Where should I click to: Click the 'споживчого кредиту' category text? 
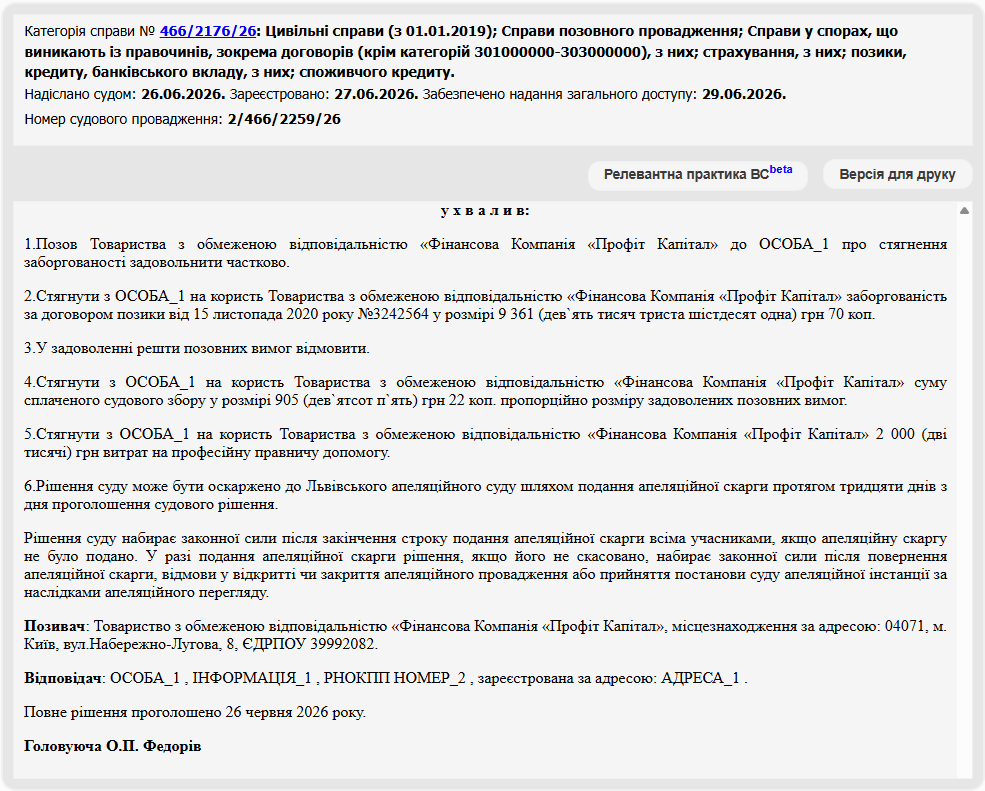(x=376, y=72)
